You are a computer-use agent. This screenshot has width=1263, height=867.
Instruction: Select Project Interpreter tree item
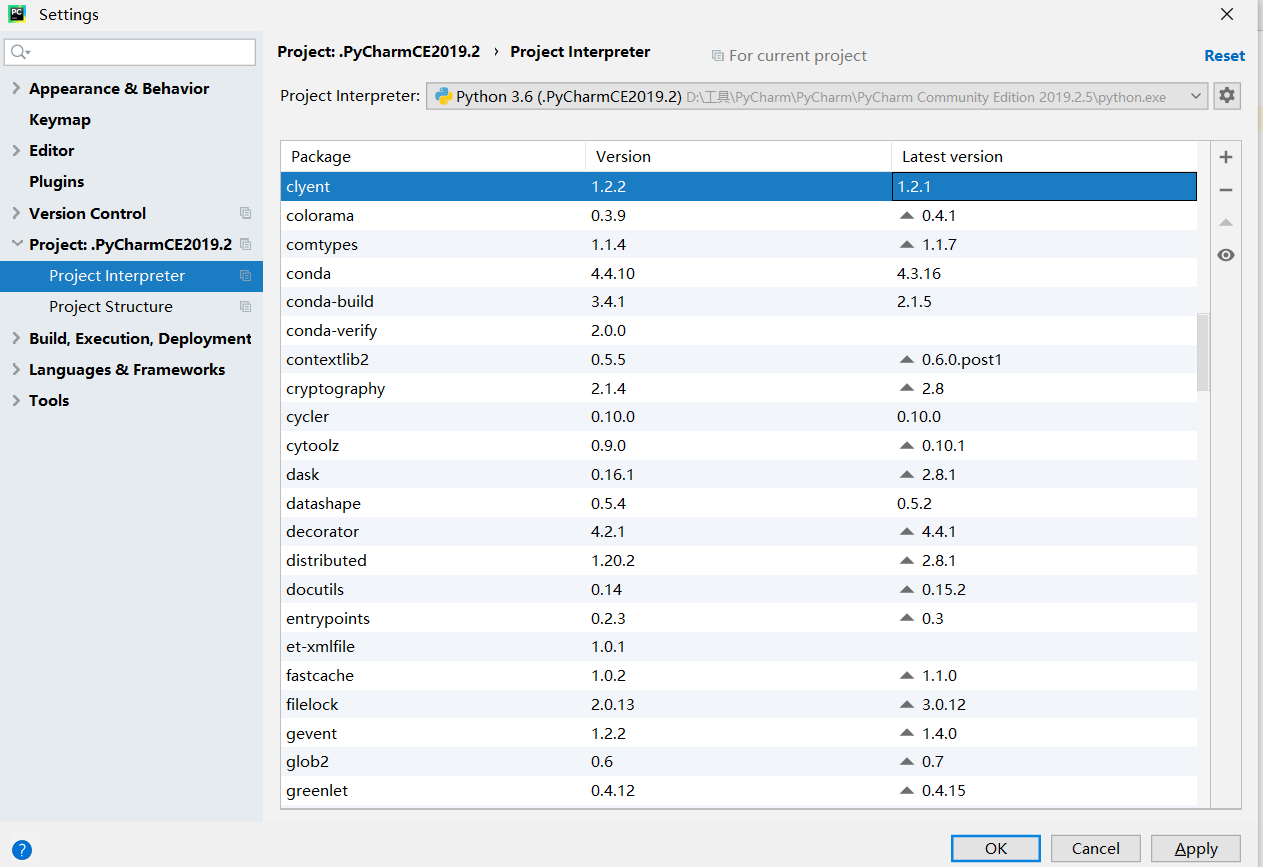131,276
